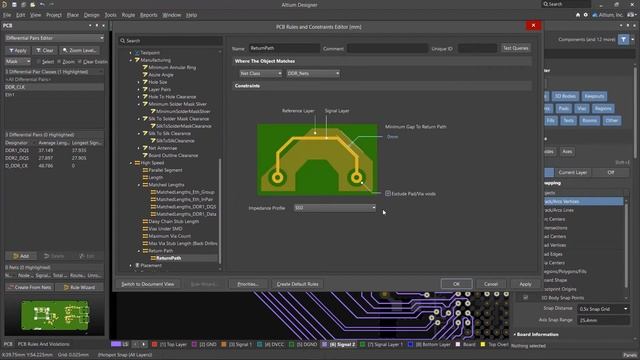Open the Design menu
The image size is (640, 360).
point(91,15)
